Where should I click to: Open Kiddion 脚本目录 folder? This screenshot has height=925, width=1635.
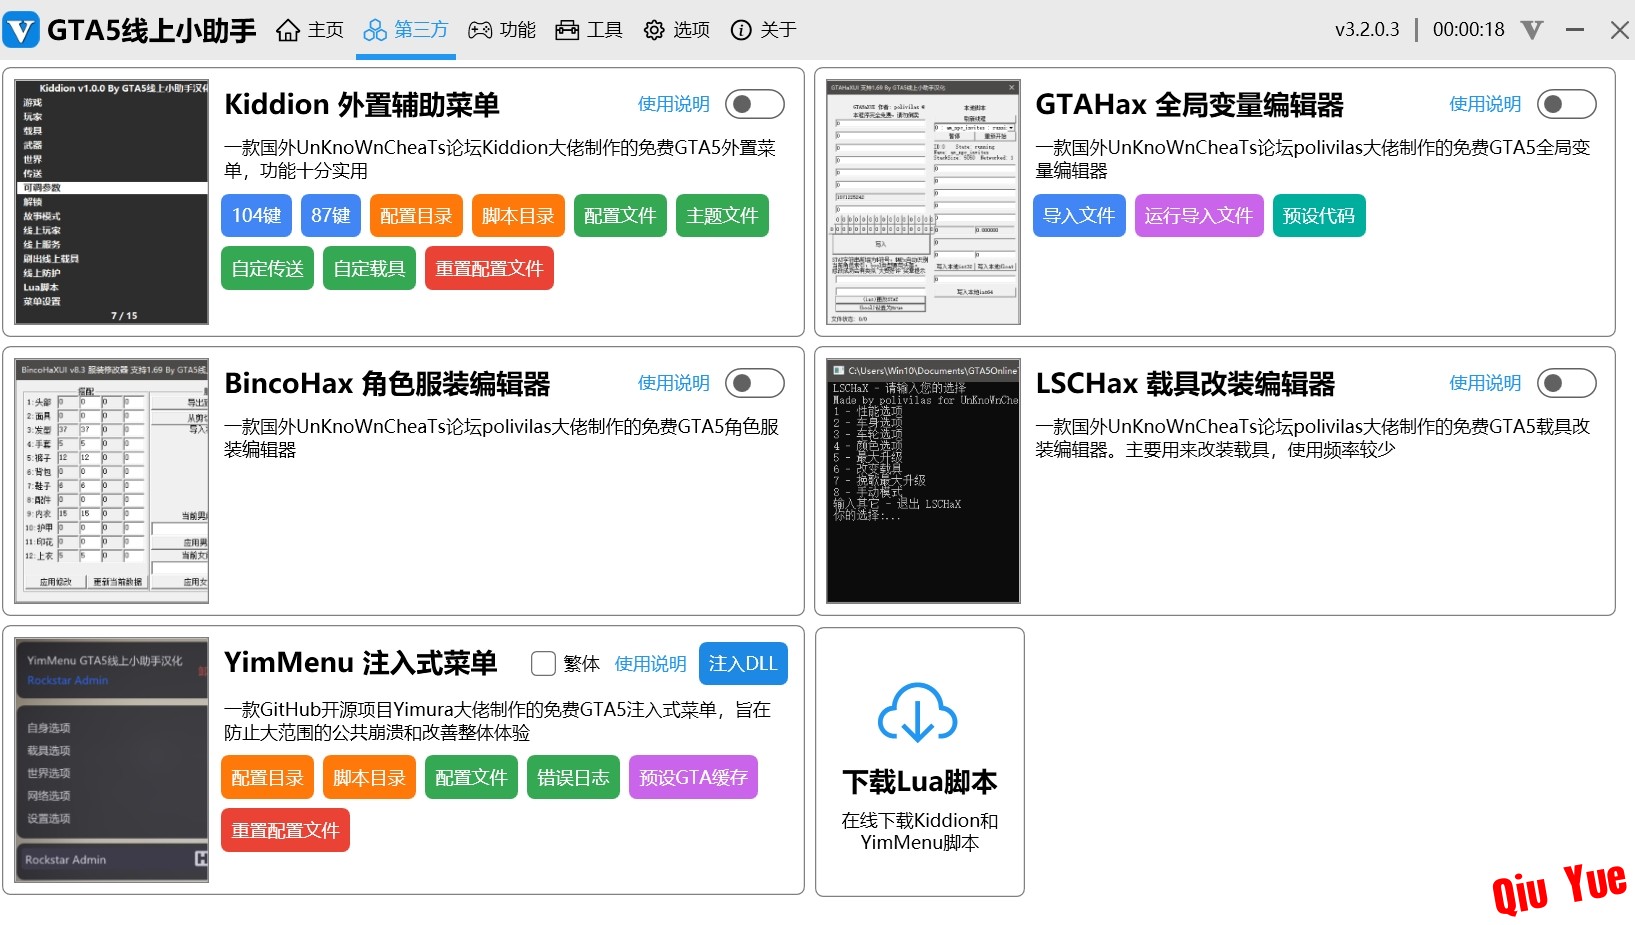[x=518, y=215]
